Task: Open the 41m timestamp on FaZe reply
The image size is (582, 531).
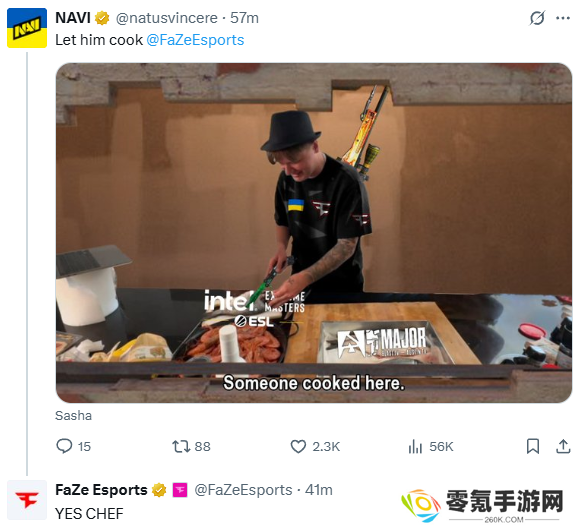Action: click(x=318, y=490)
